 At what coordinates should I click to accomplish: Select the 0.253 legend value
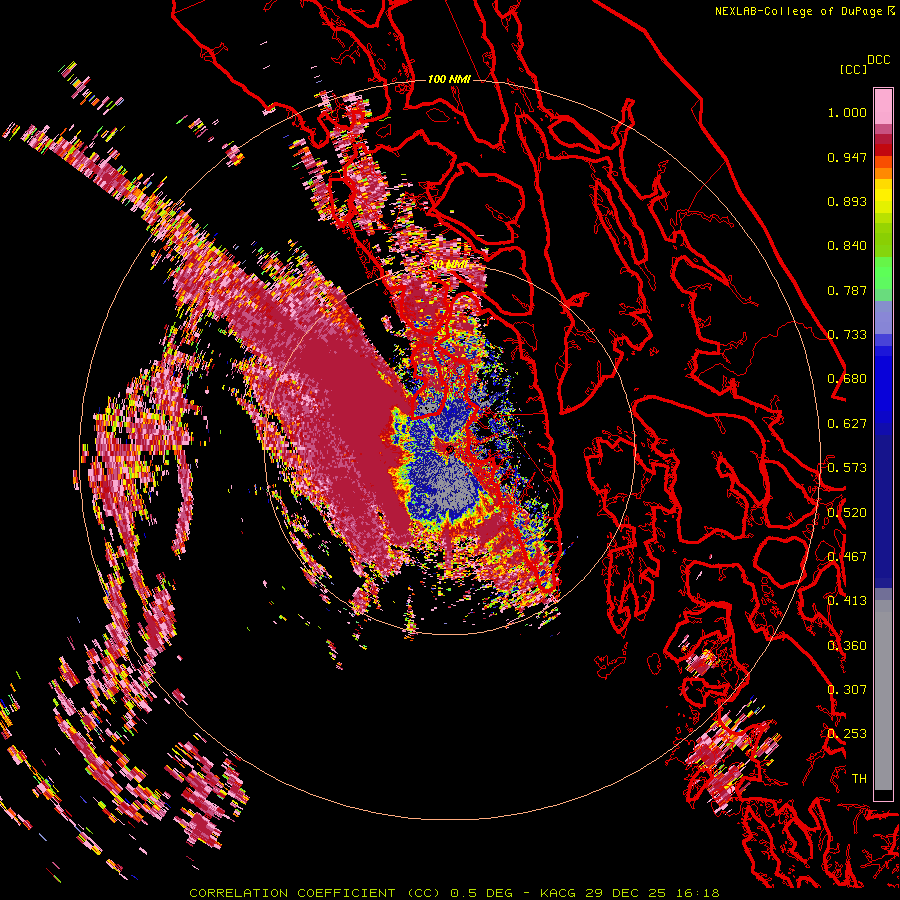click(x=847, y=734)
